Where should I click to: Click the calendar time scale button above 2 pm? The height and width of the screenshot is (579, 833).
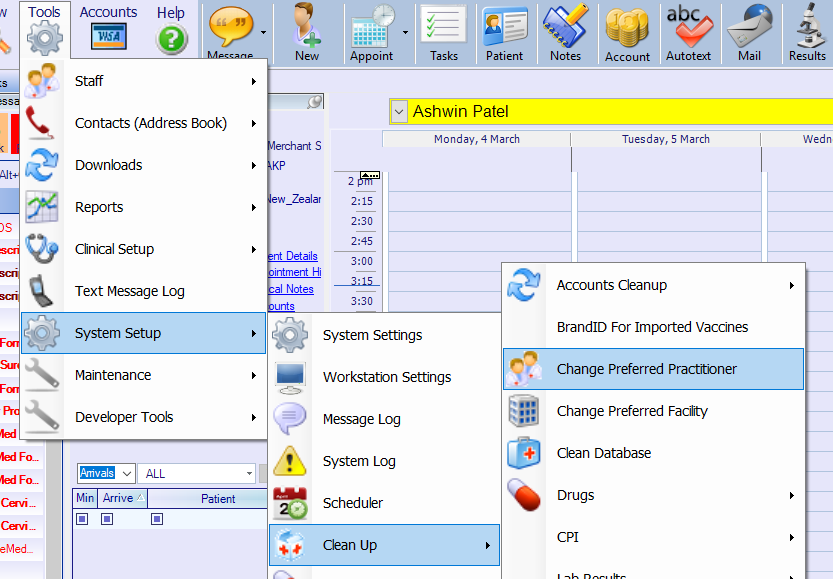pos(370,175)
